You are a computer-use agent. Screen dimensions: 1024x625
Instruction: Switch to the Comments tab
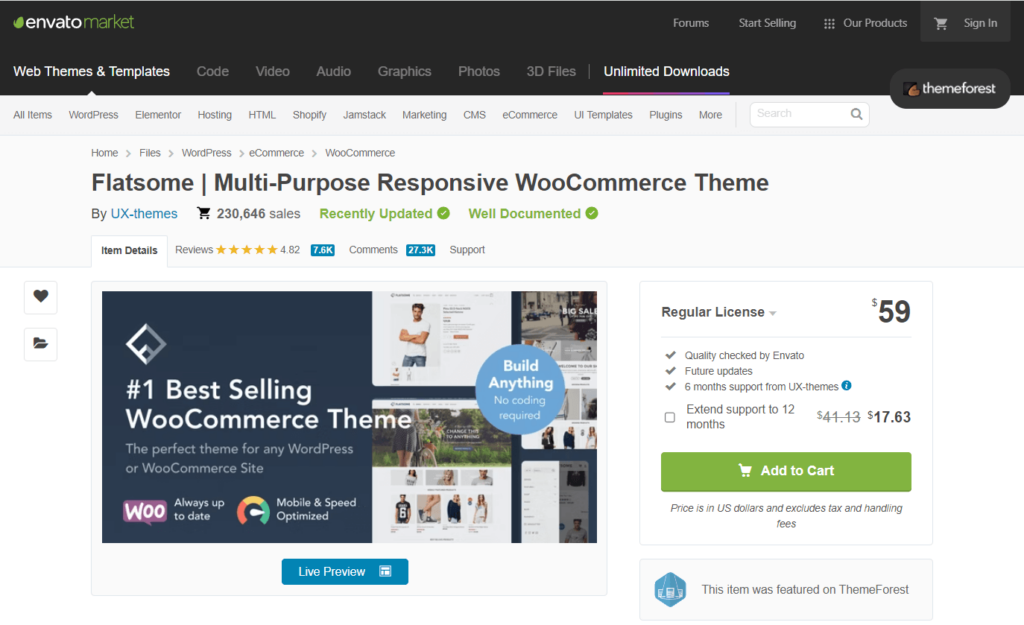[373, 249]
